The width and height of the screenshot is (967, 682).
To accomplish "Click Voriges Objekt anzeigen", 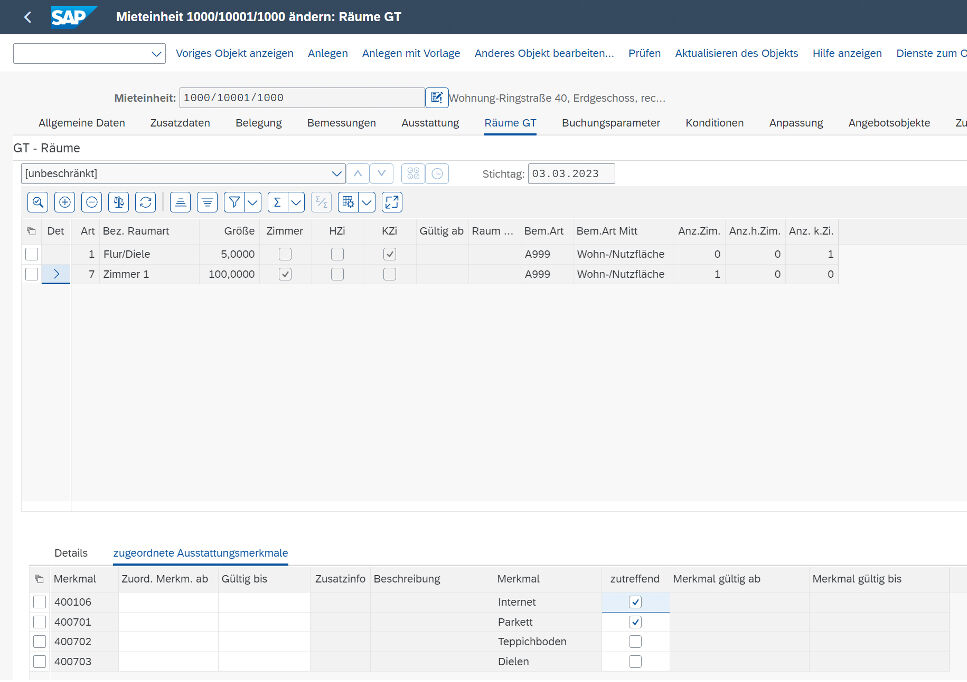I will [235, 53].
